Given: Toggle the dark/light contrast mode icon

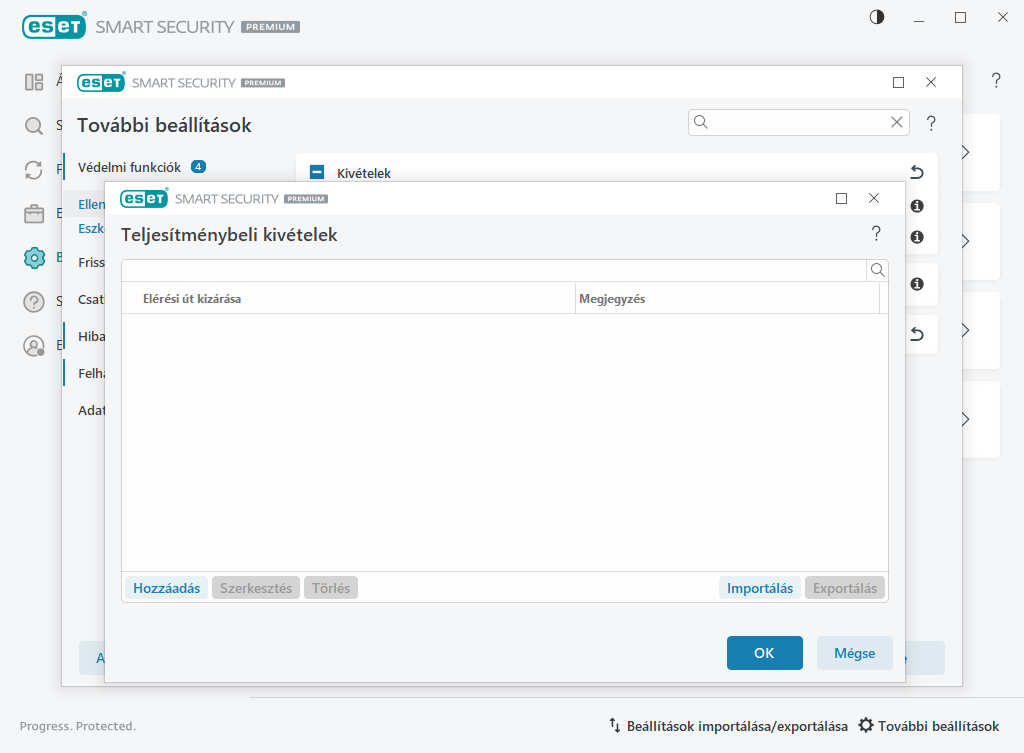Looking at the screenshot, I should click(877, 17).
